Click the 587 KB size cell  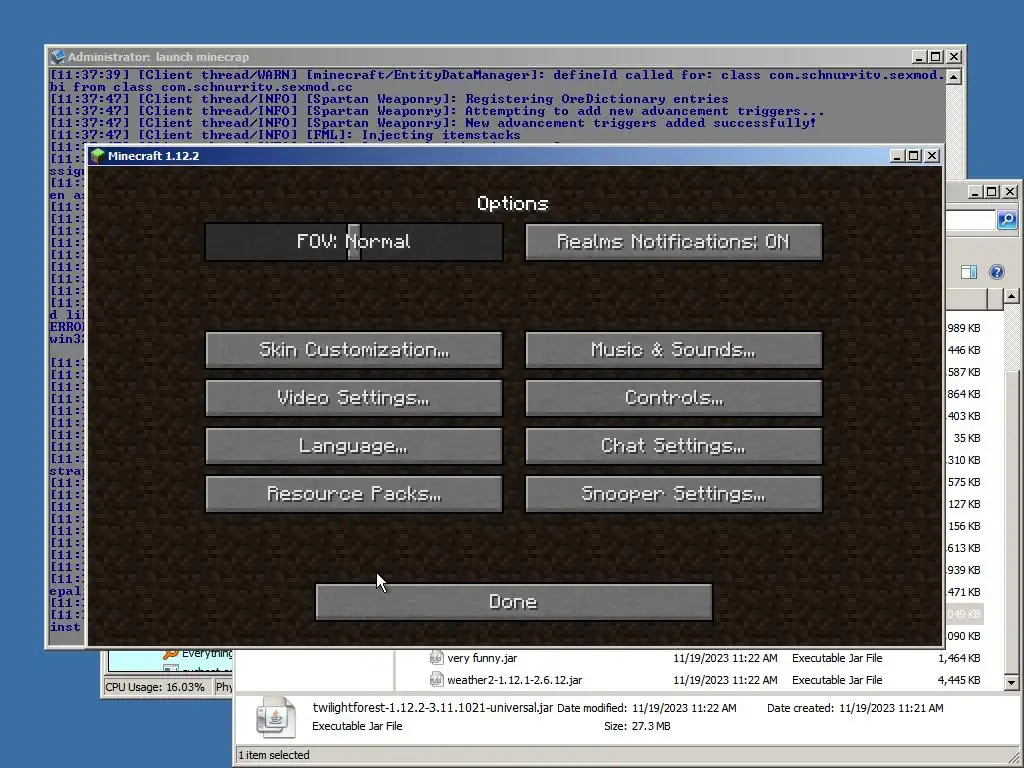click(x=964, y=372)
